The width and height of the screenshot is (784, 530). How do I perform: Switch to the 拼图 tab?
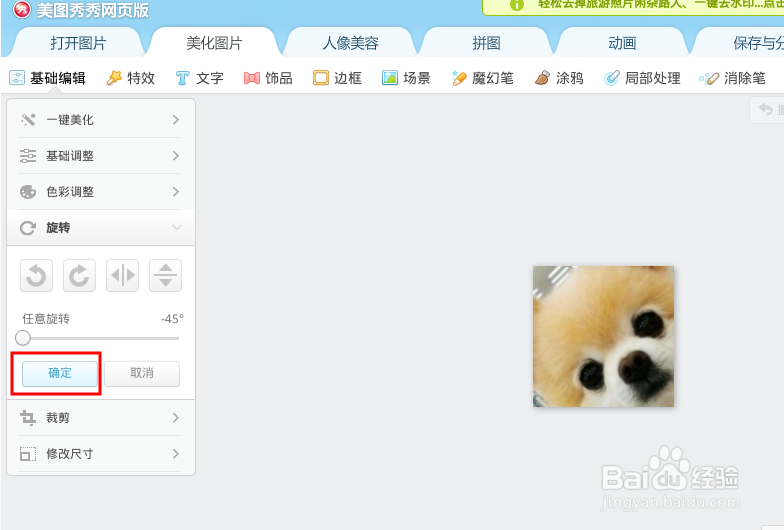pyautogui.click(x=486, y=43)
